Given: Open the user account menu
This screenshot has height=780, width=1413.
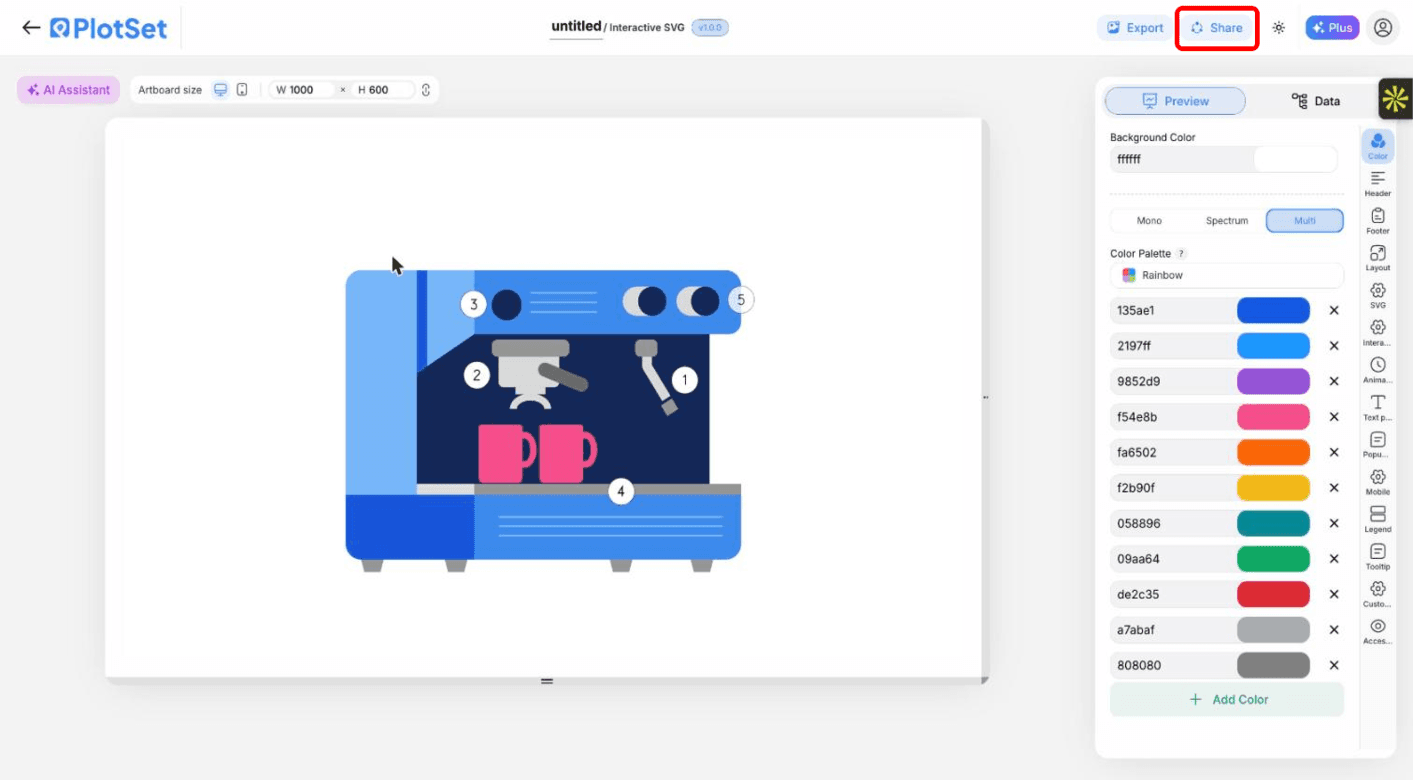Looking at the screenshot, I should click(x=1383, y=28).
